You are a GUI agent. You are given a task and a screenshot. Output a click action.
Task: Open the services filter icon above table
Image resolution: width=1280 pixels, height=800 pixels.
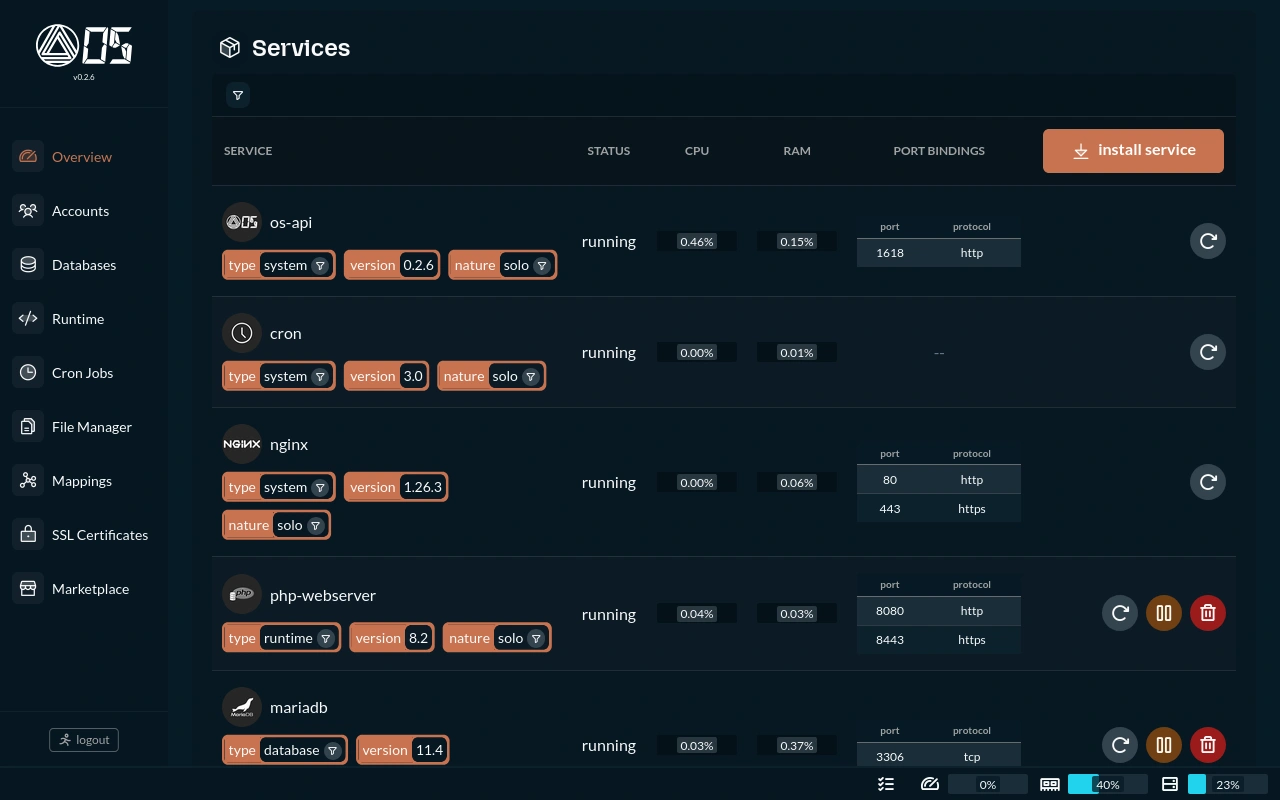coord(238,95)
